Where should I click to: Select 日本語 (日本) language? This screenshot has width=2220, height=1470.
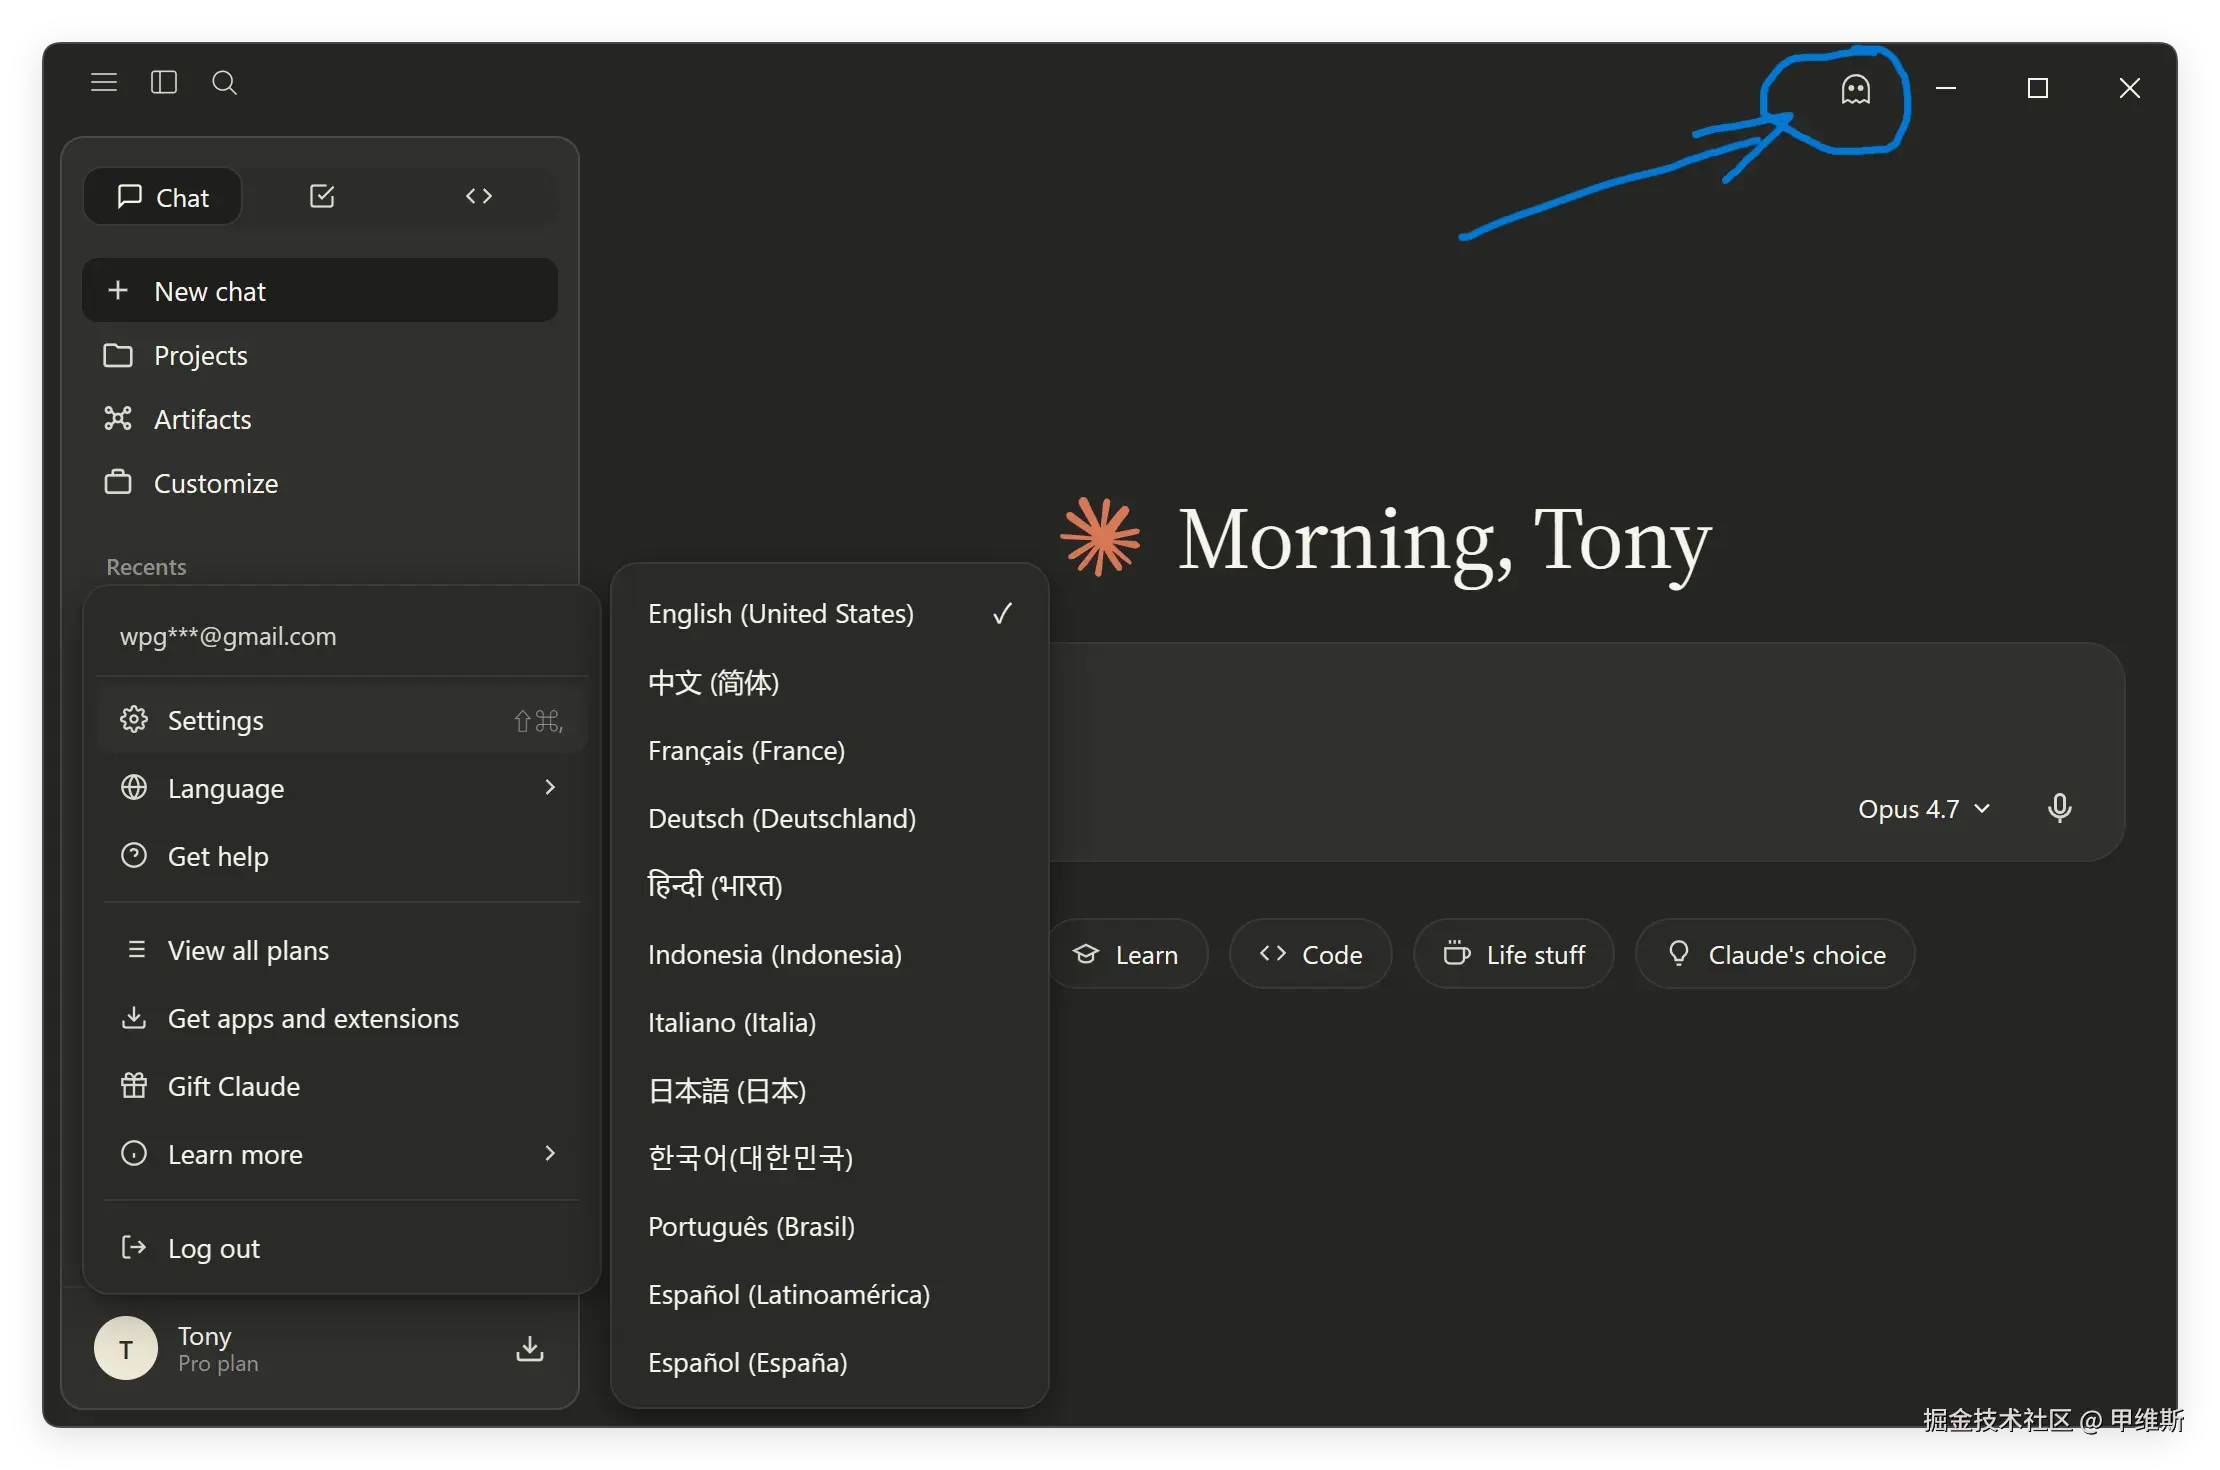[x=830, y=1090]
